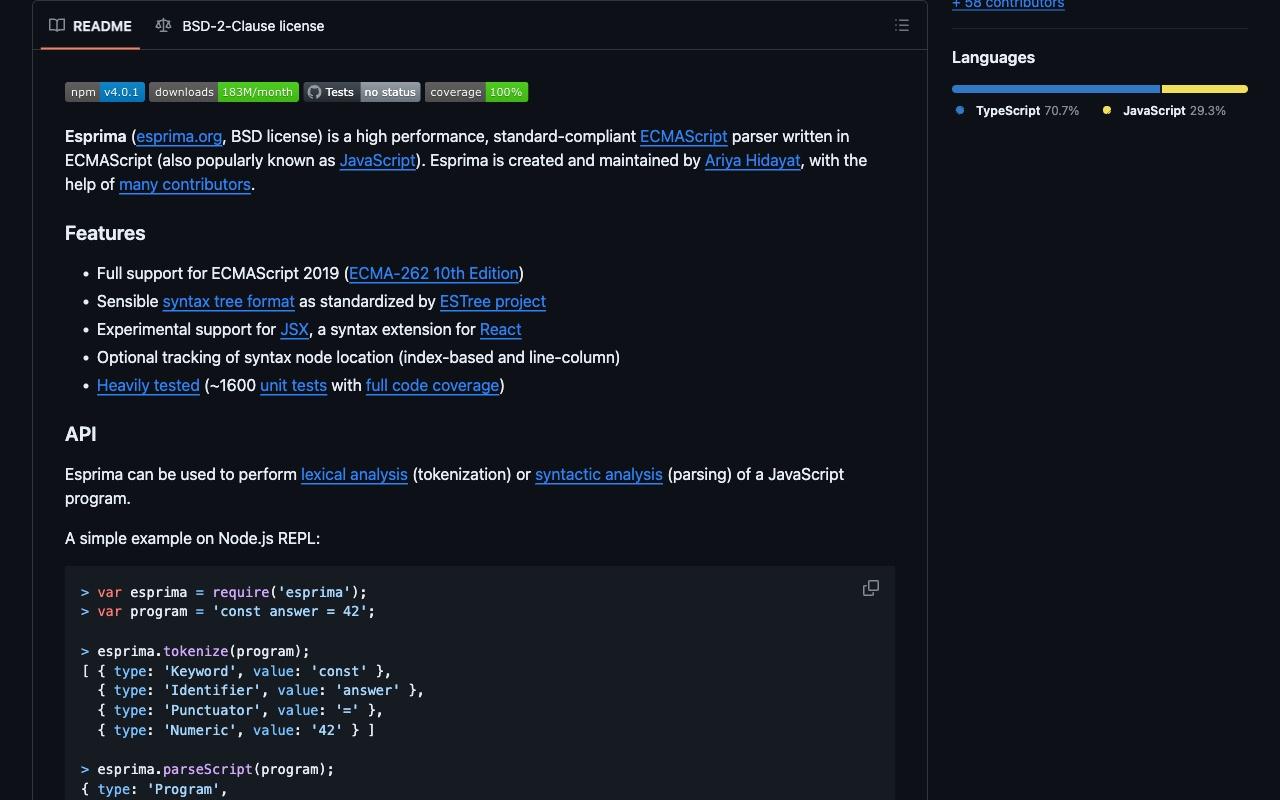
Task: Click the API heading
Action: 81,434
